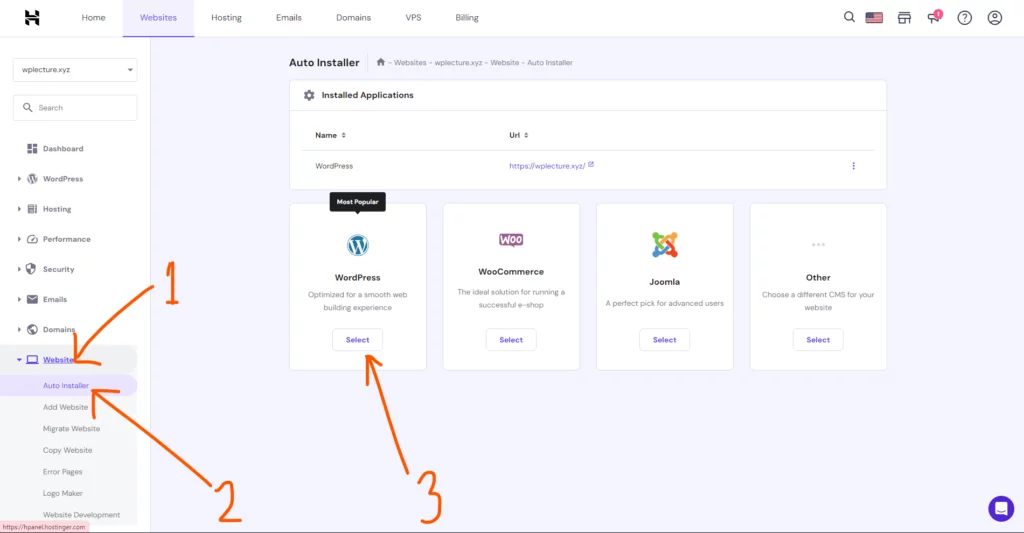Open the https://wplecture.xyz/ link

[x=547, y=166]
